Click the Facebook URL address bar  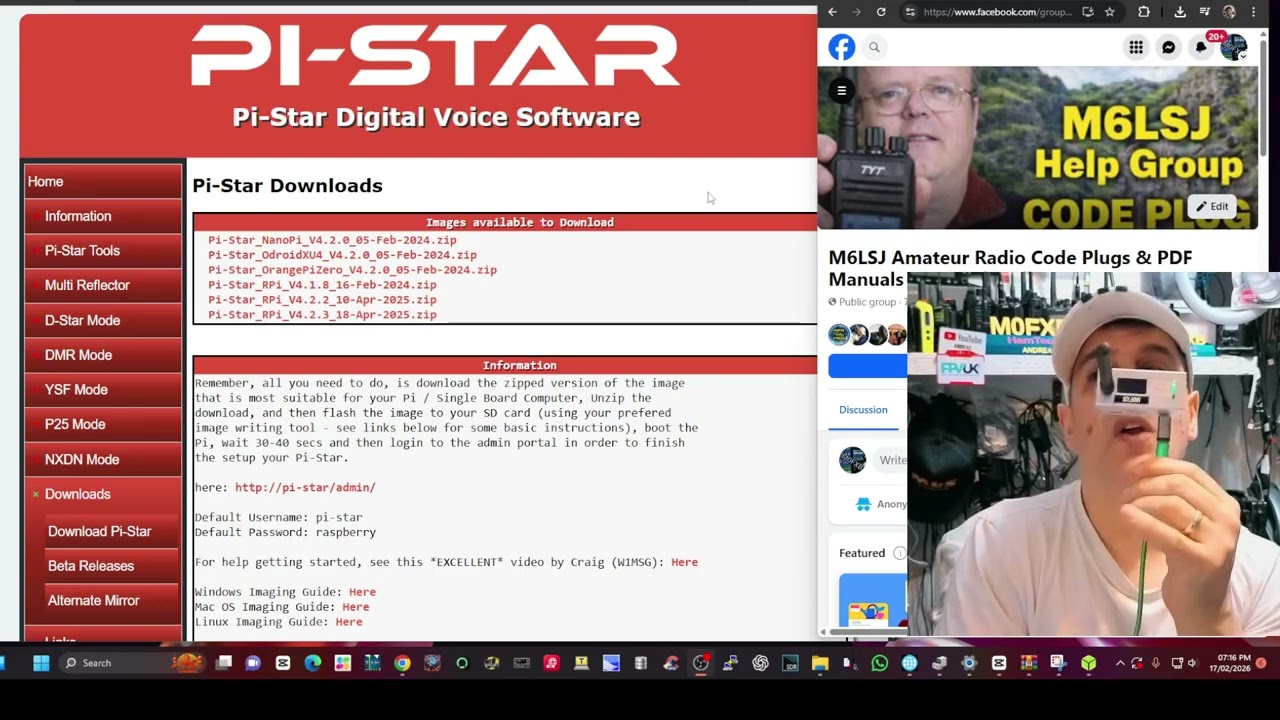996,12
